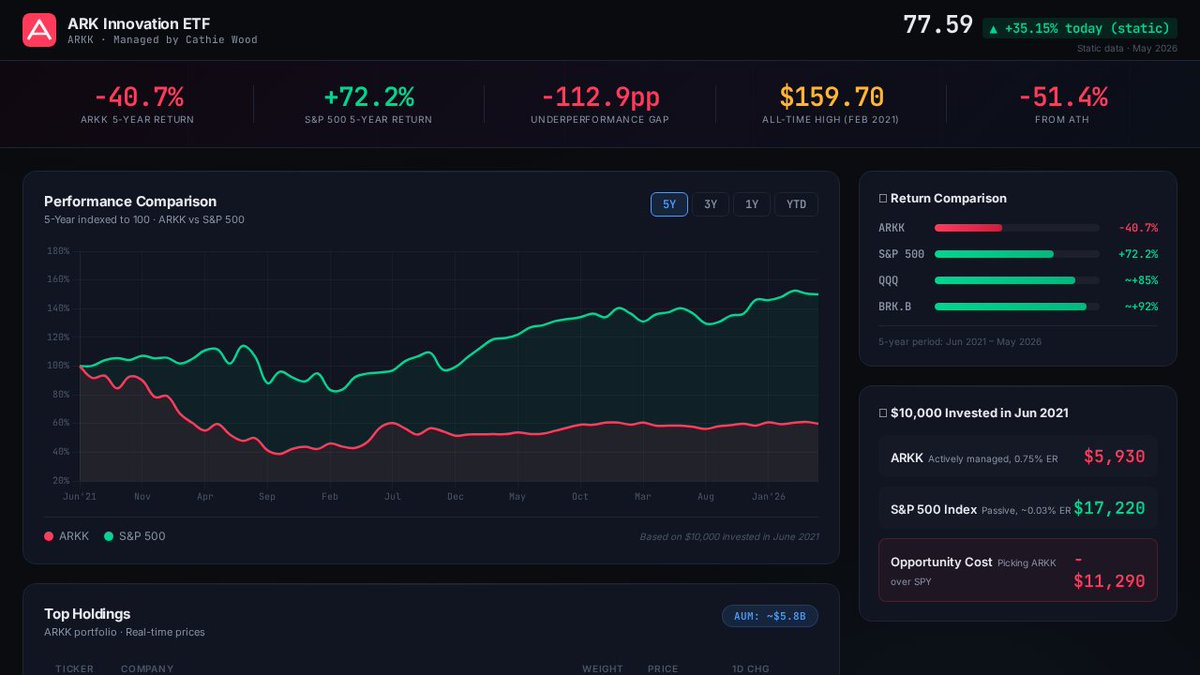Click the 1D CHG column header
Screen dimensions: 1200x675
pos(750,668)
